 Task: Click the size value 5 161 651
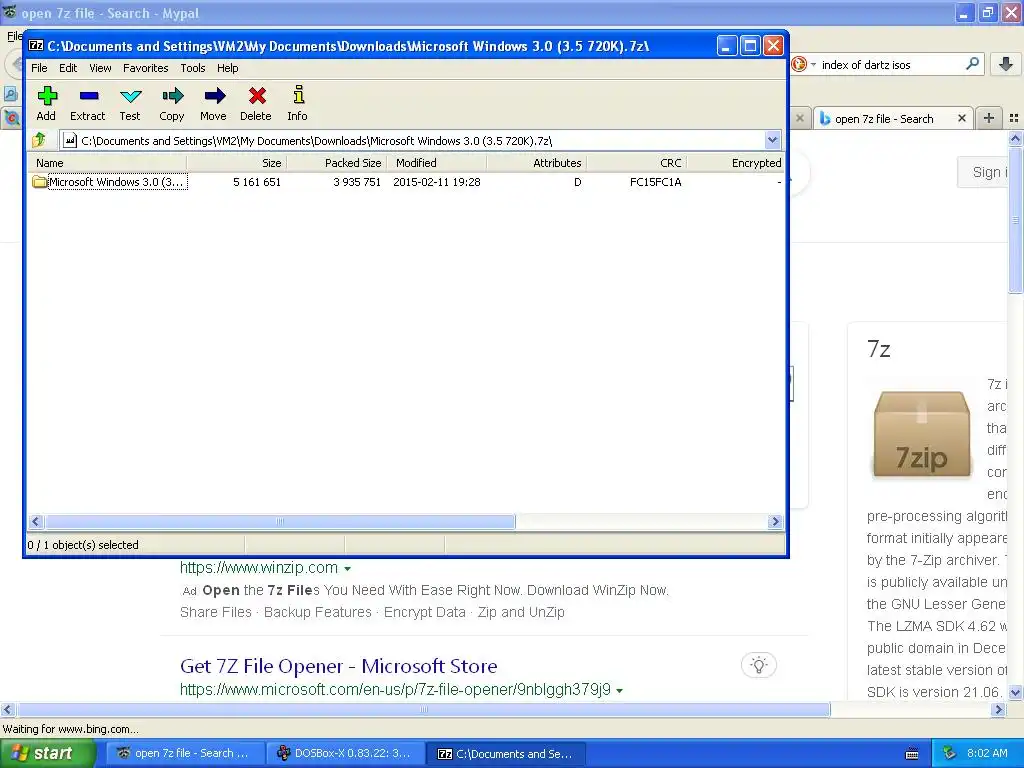[x=257, y=182]
